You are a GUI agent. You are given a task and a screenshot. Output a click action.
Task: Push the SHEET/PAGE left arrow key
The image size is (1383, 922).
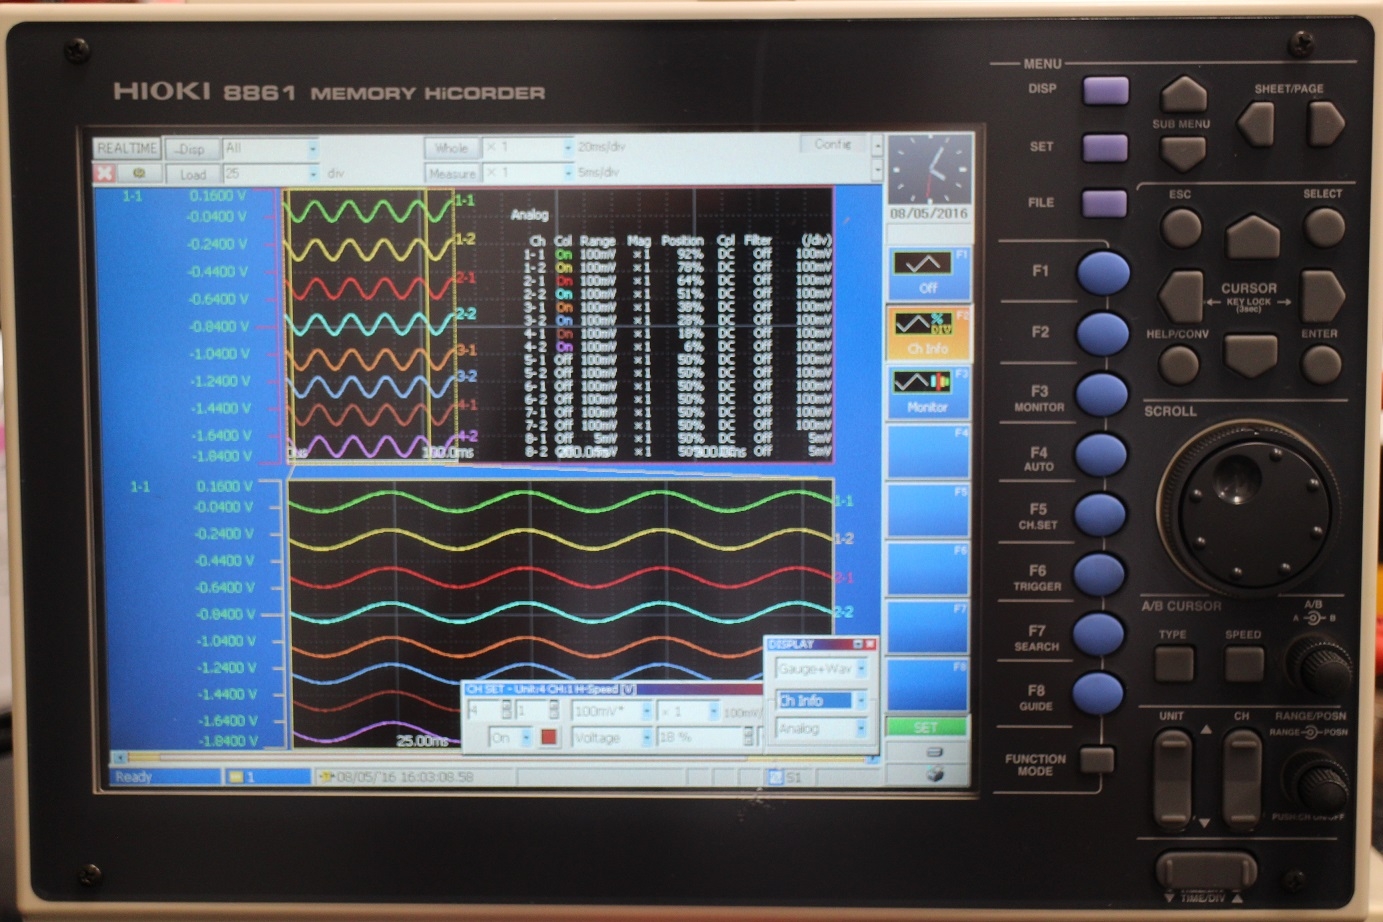1256,125
